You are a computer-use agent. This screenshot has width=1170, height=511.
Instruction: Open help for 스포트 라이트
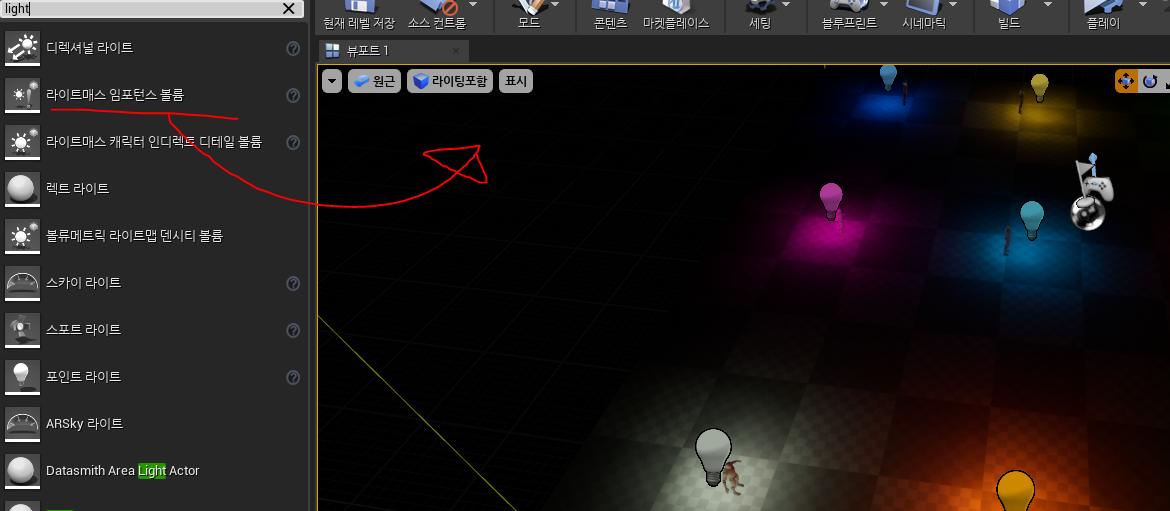point(293,330)
